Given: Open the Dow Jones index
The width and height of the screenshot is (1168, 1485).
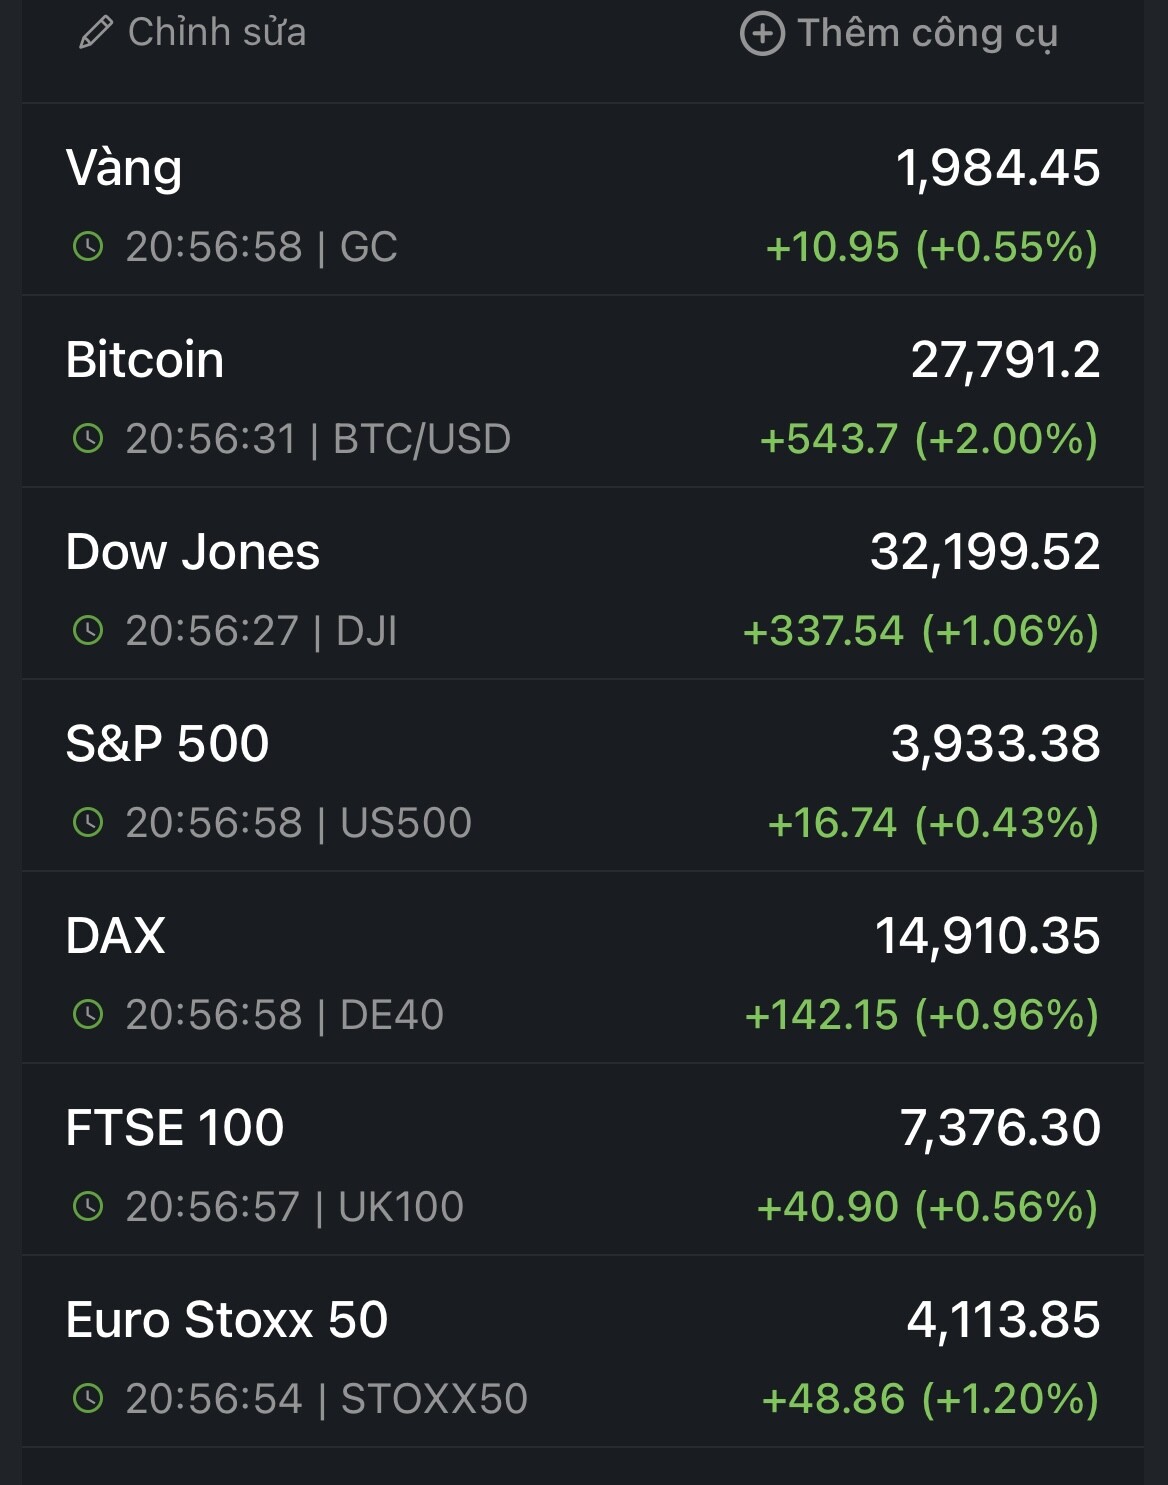Looking at the screenshot, I should pyautogui.click(x=193, y=552).
